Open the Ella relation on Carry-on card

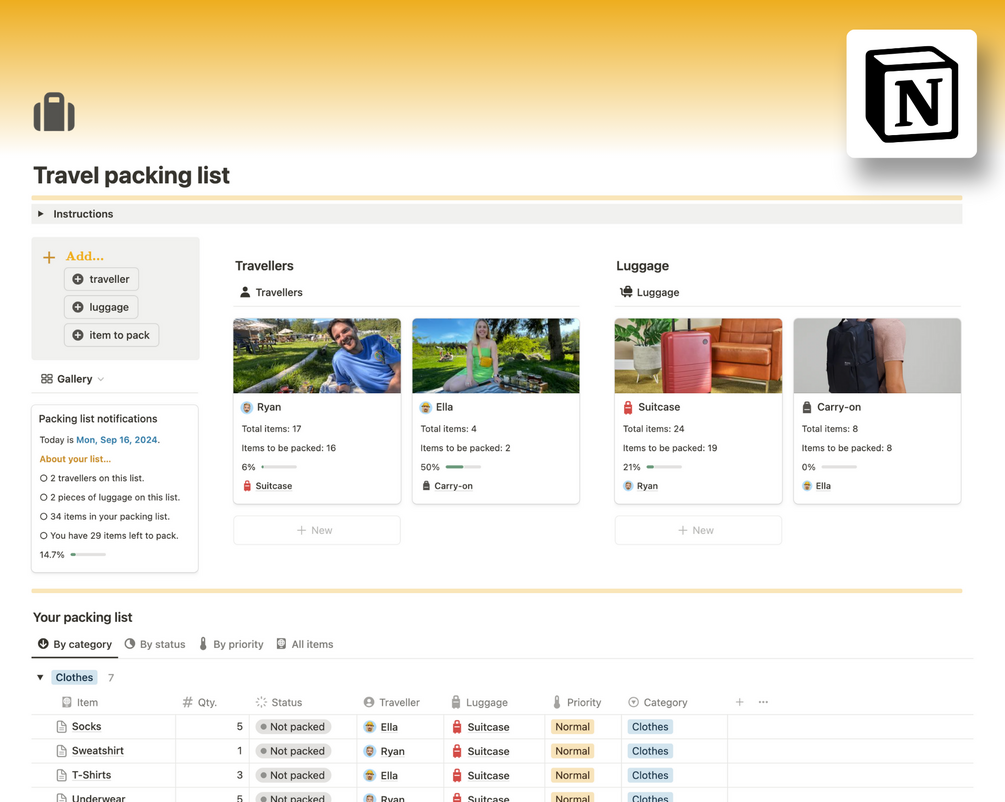coord(816,486)
